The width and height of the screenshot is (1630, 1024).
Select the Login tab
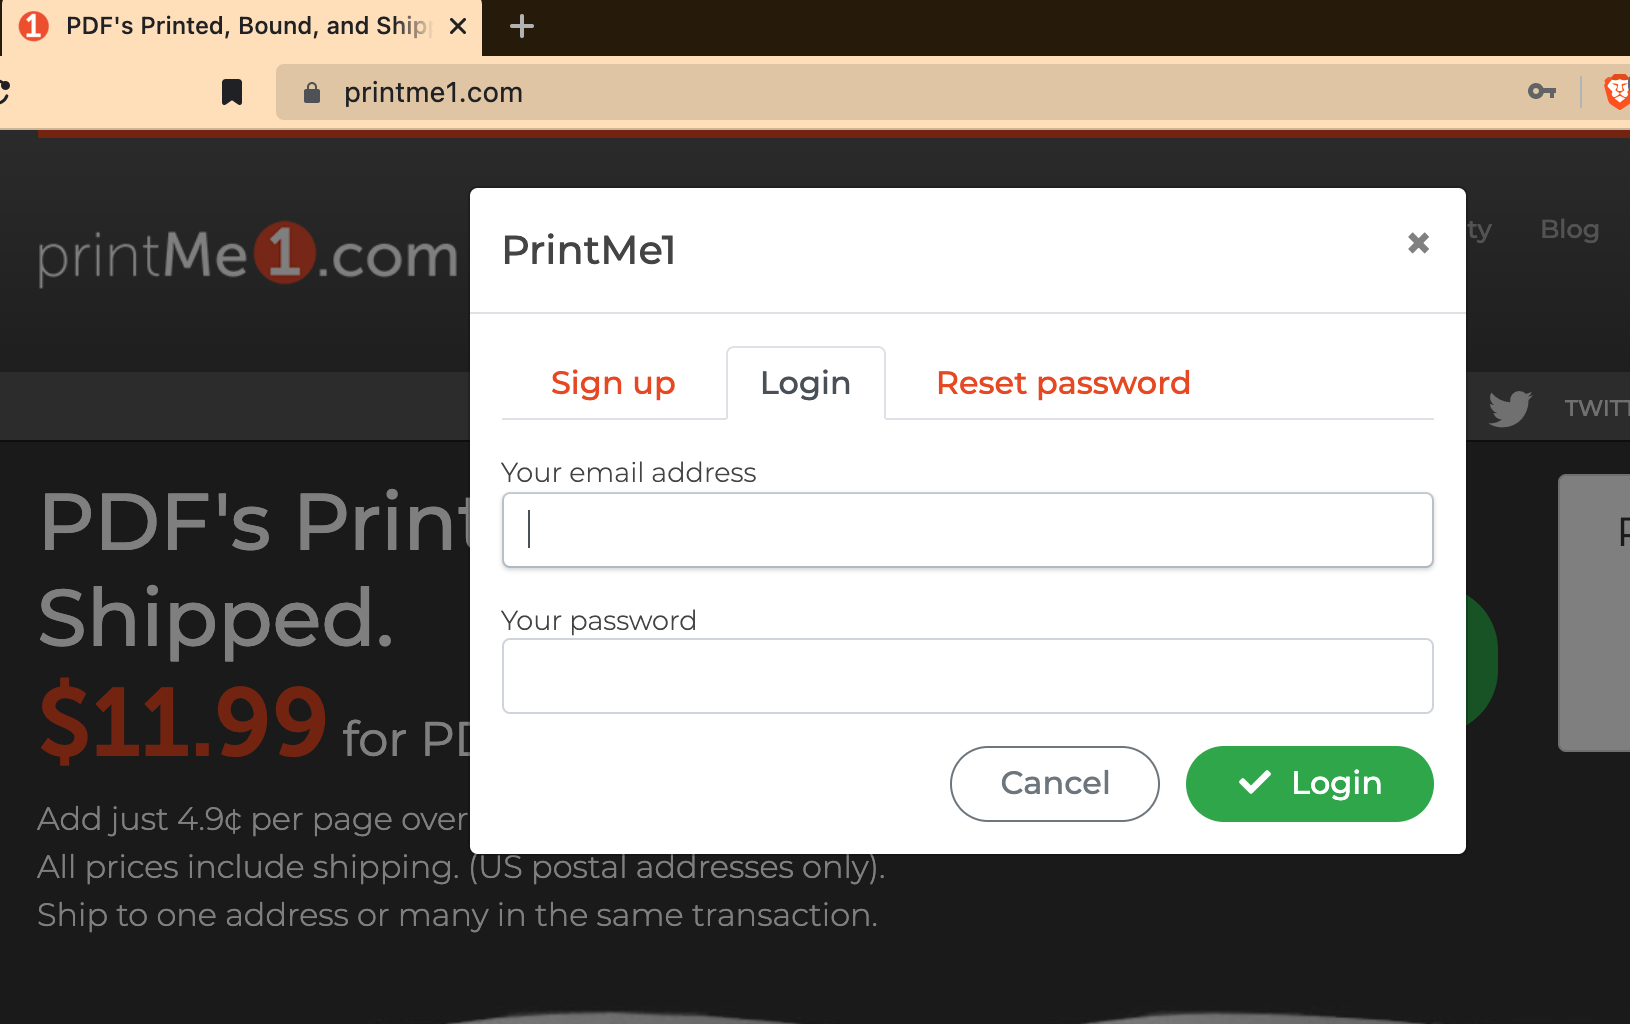pos(805,383)
